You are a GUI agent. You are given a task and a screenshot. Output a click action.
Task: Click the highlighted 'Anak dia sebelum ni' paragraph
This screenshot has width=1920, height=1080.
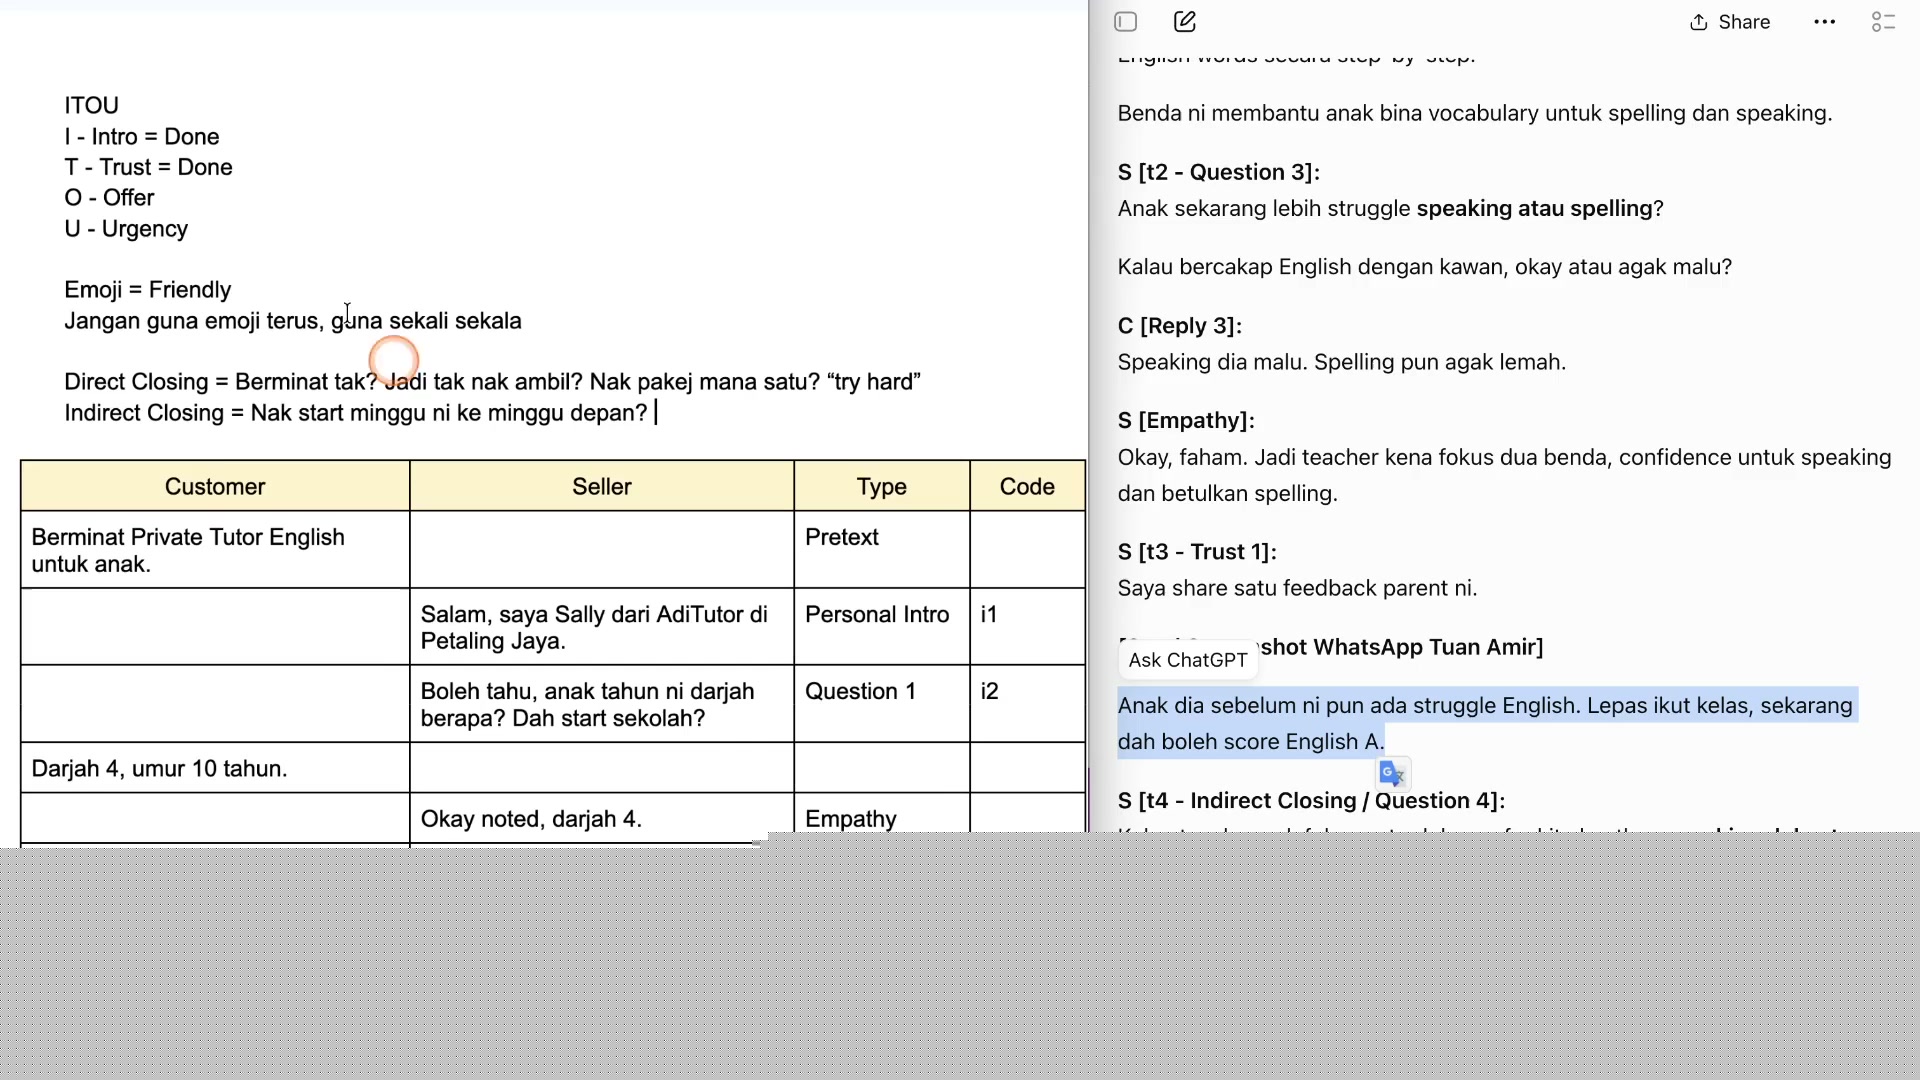coord(1487,724)
